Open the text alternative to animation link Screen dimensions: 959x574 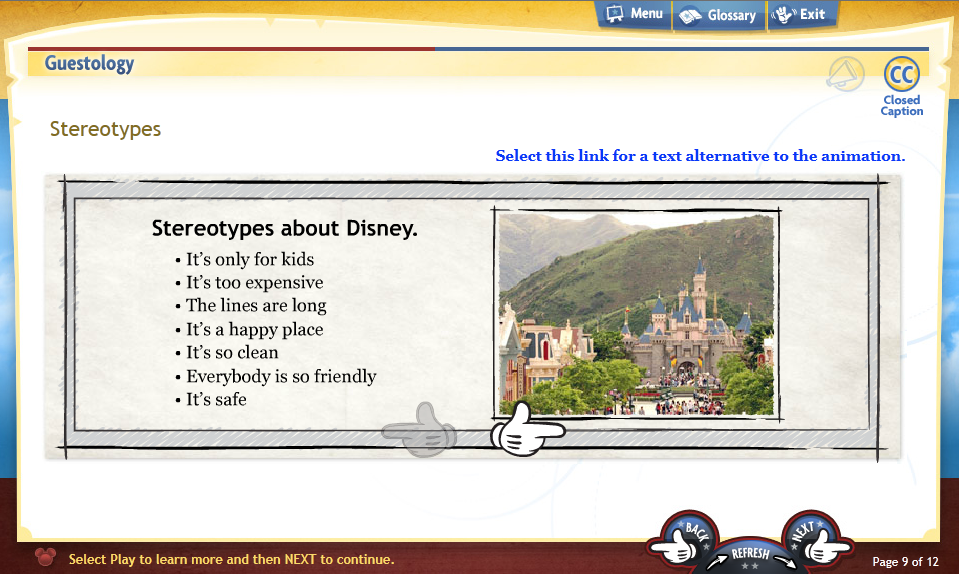[x=700, y=156]
